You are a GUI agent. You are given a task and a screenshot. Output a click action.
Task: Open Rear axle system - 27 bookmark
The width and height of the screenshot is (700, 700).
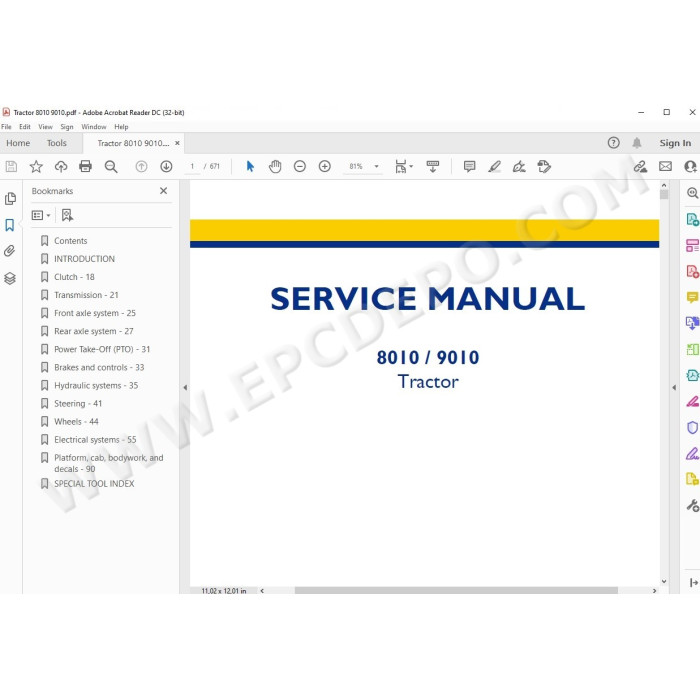point(94,331)
